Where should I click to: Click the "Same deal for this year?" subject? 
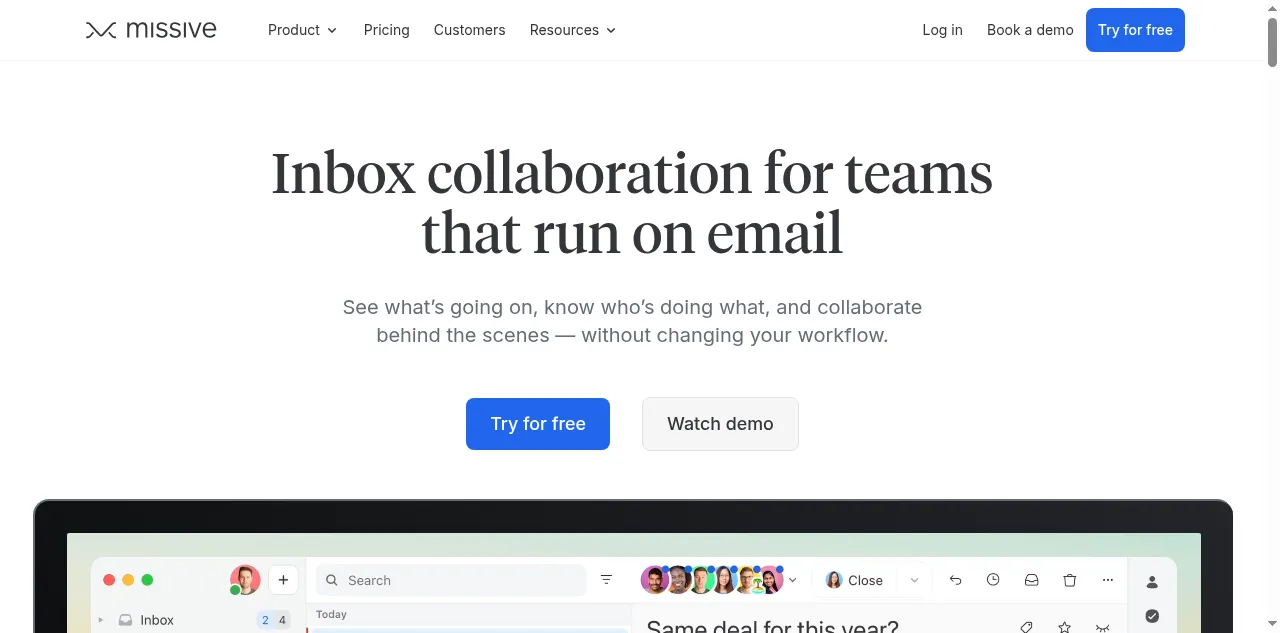tap(772, 626)
